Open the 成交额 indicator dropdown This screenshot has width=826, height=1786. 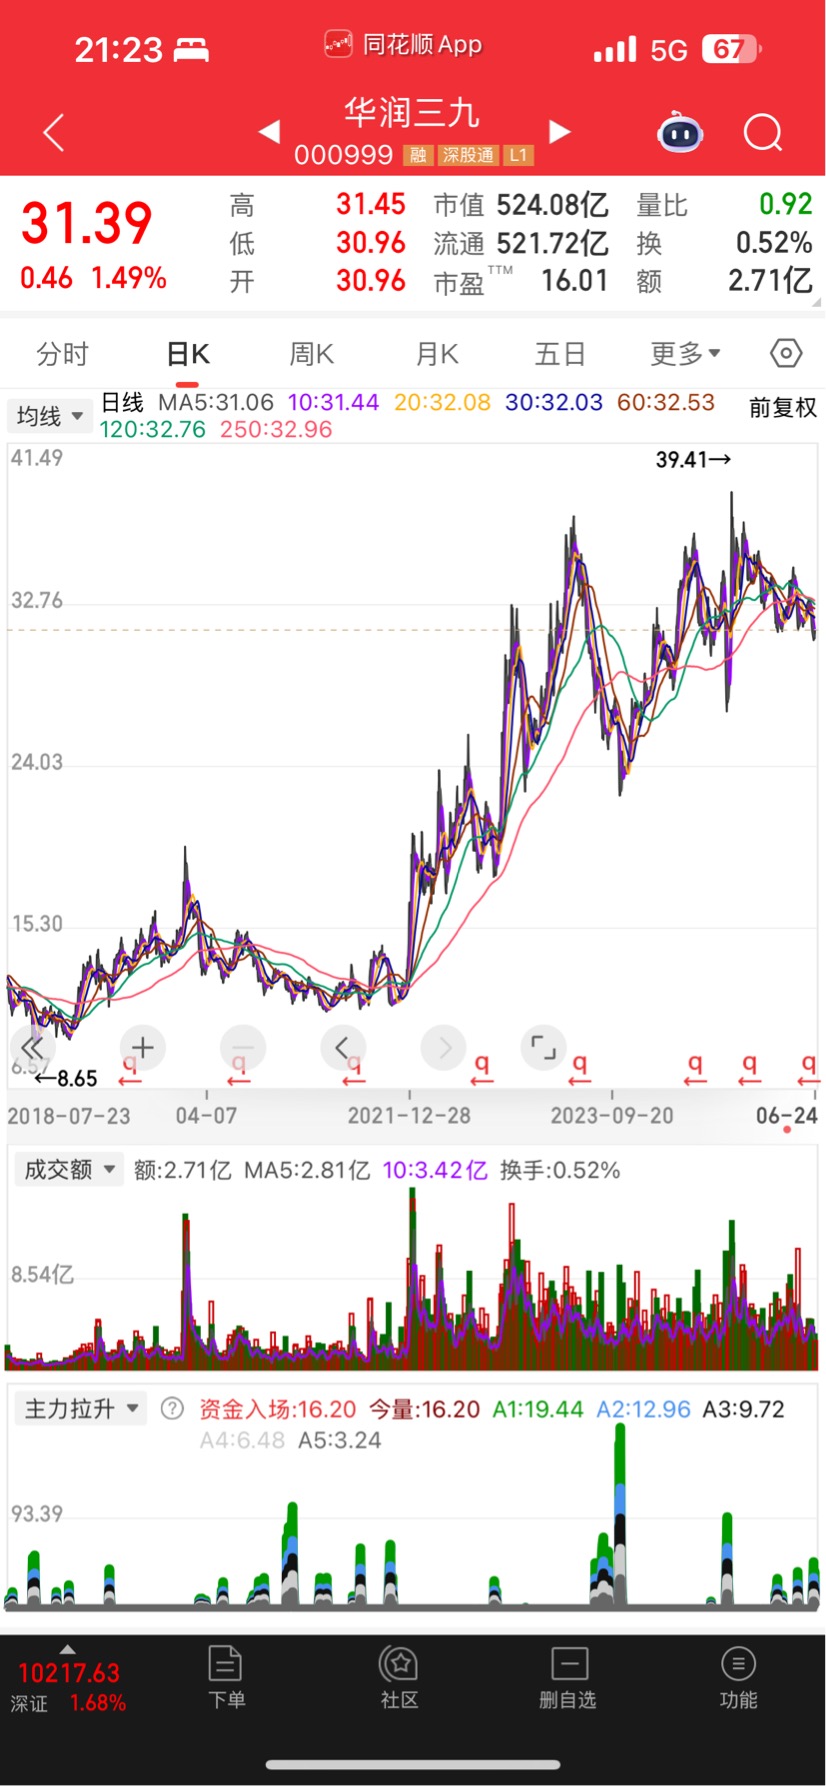click(69, 1169)
